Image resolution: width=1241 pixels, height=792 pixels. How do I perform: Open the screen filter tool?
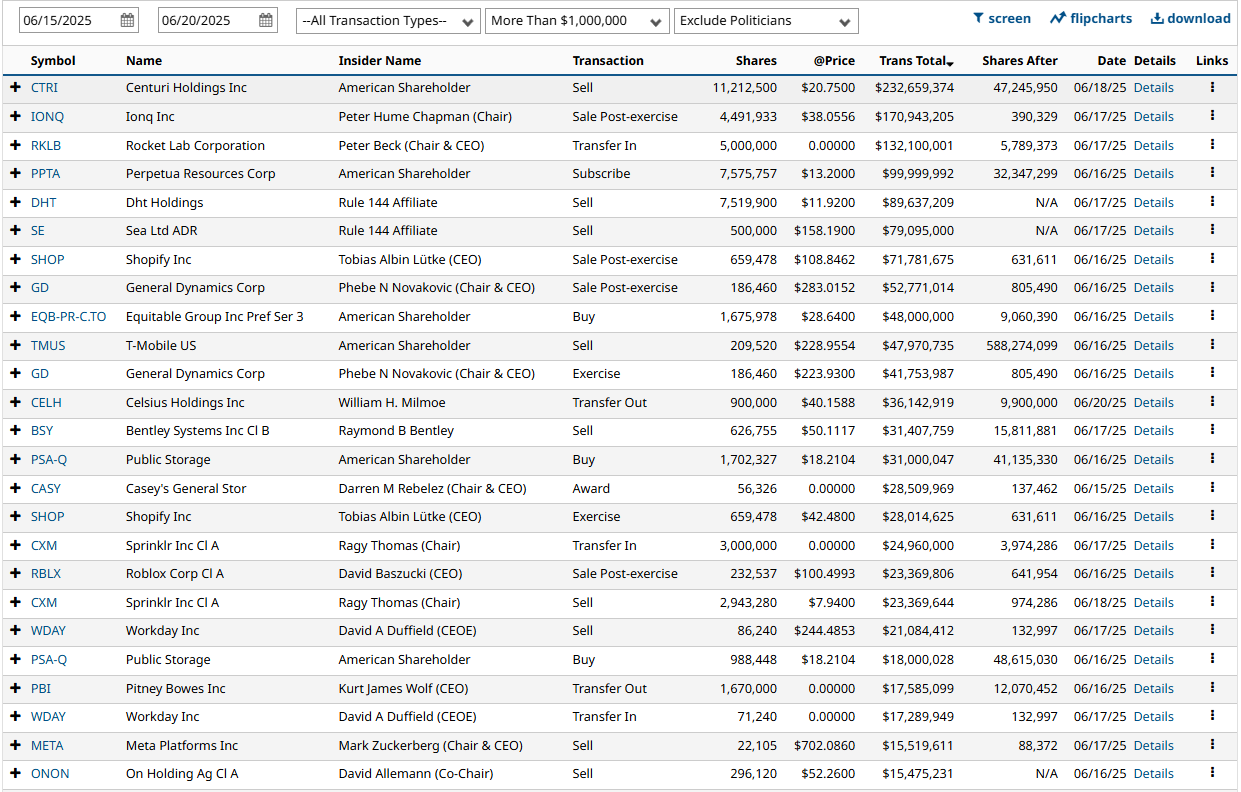pyautogui.click(x=1002, y=18)
